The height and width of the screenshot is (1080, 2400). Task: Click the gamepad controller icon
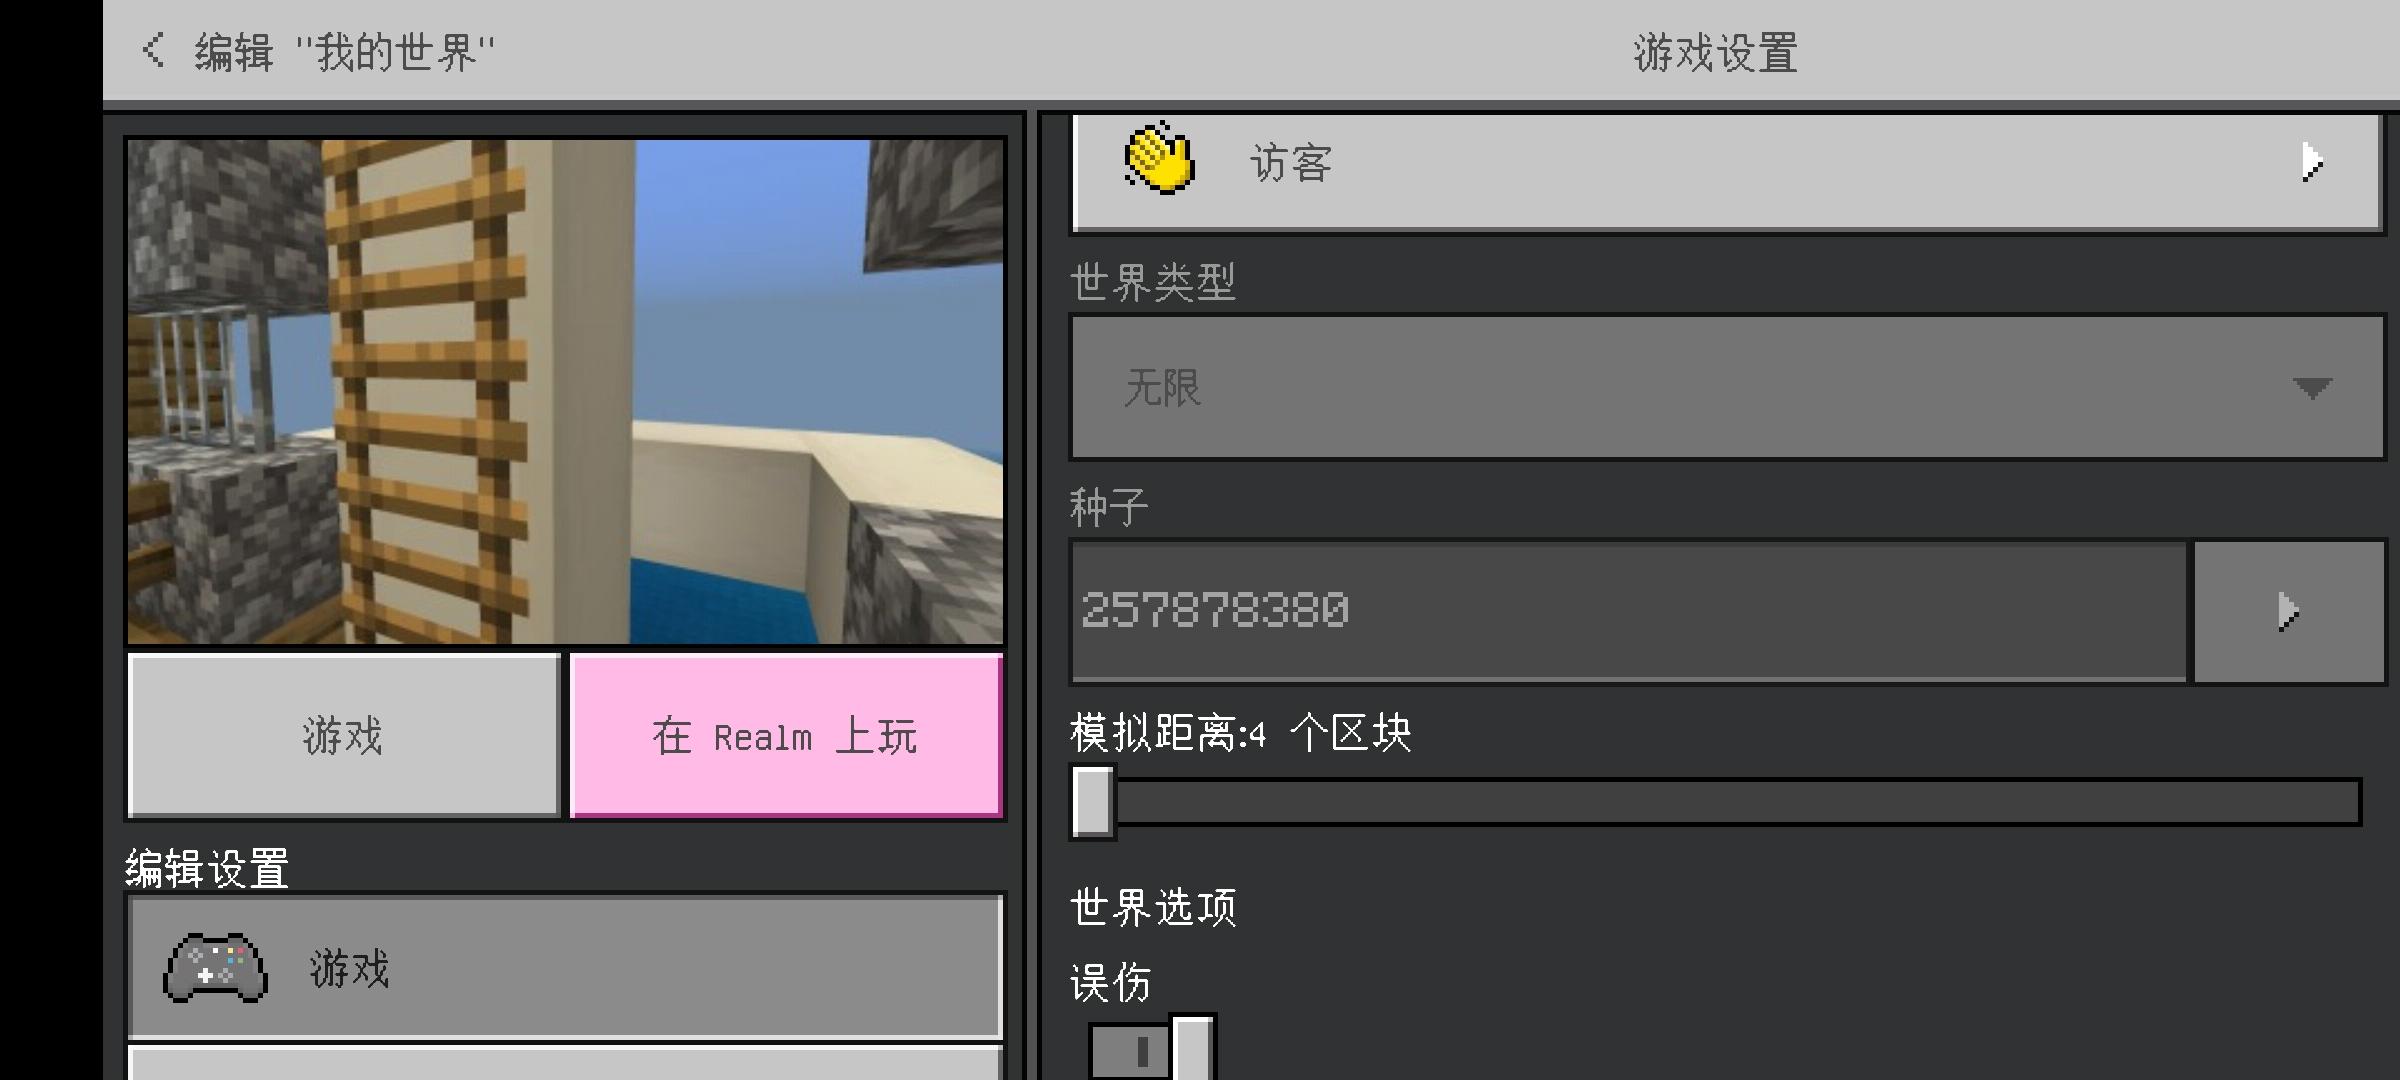[x=215, y=968]
